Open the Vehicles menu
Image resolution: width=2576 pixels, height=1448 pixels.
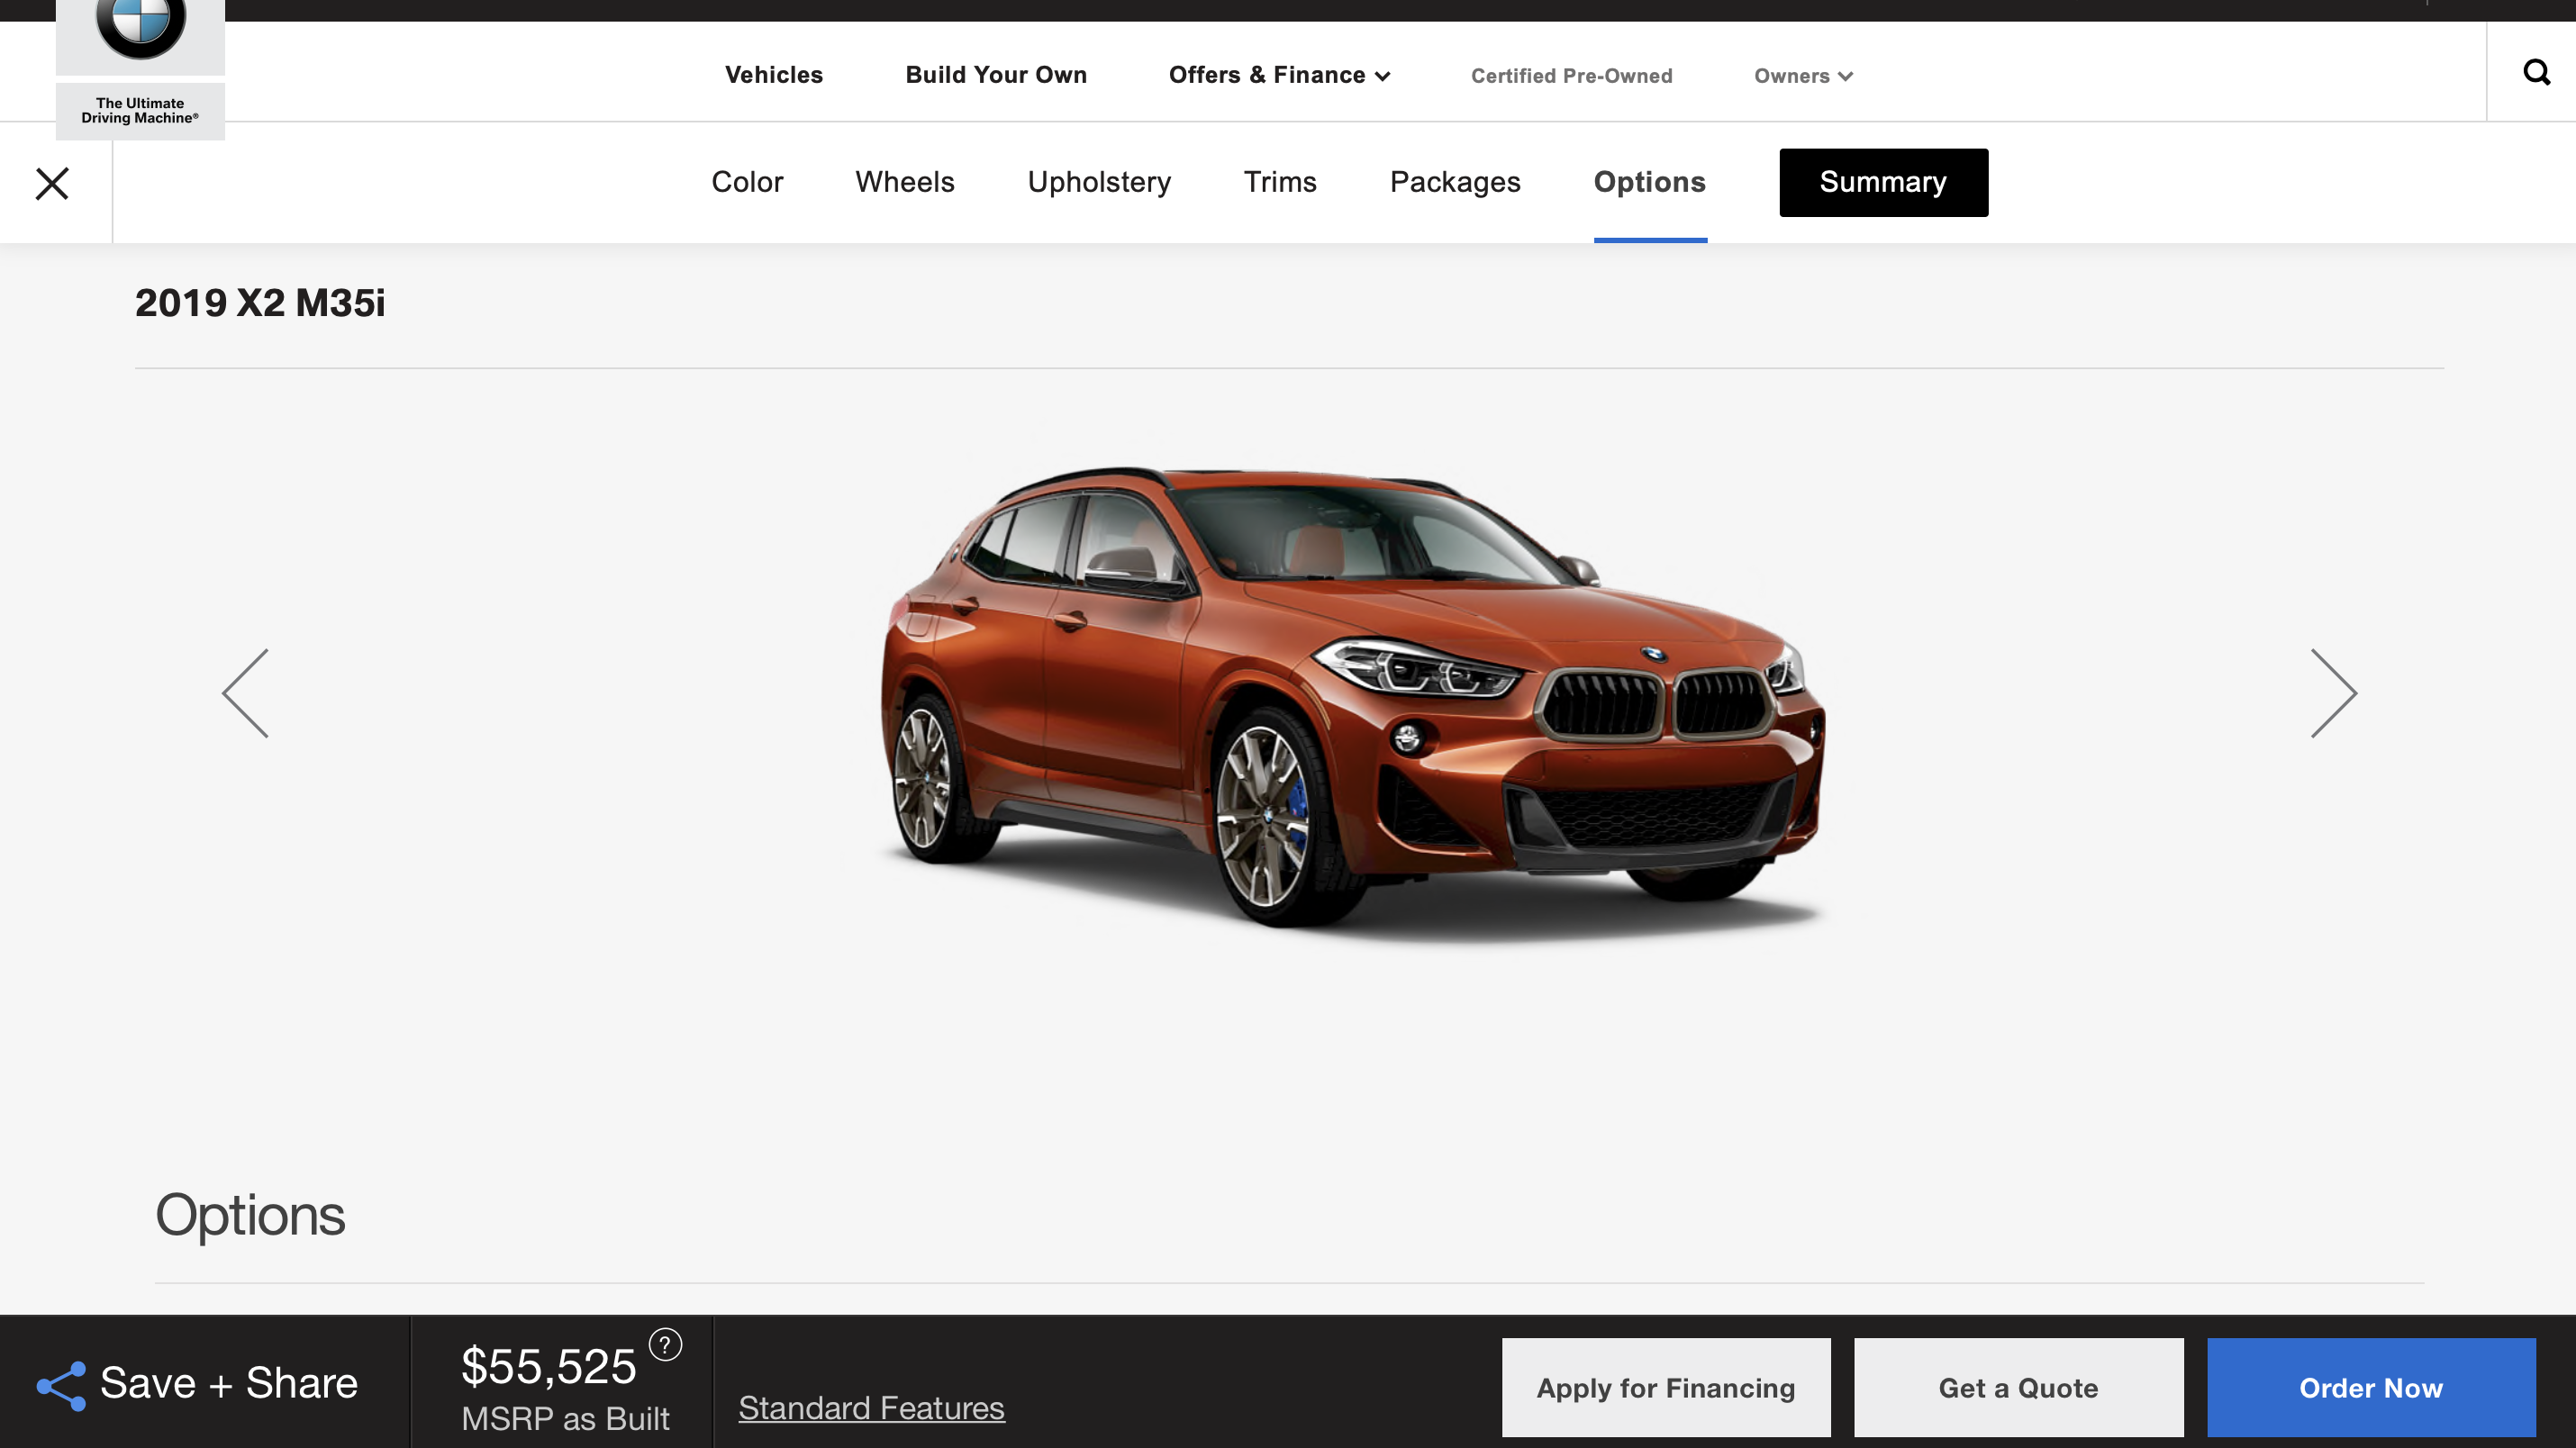click(x=774, y=75)
